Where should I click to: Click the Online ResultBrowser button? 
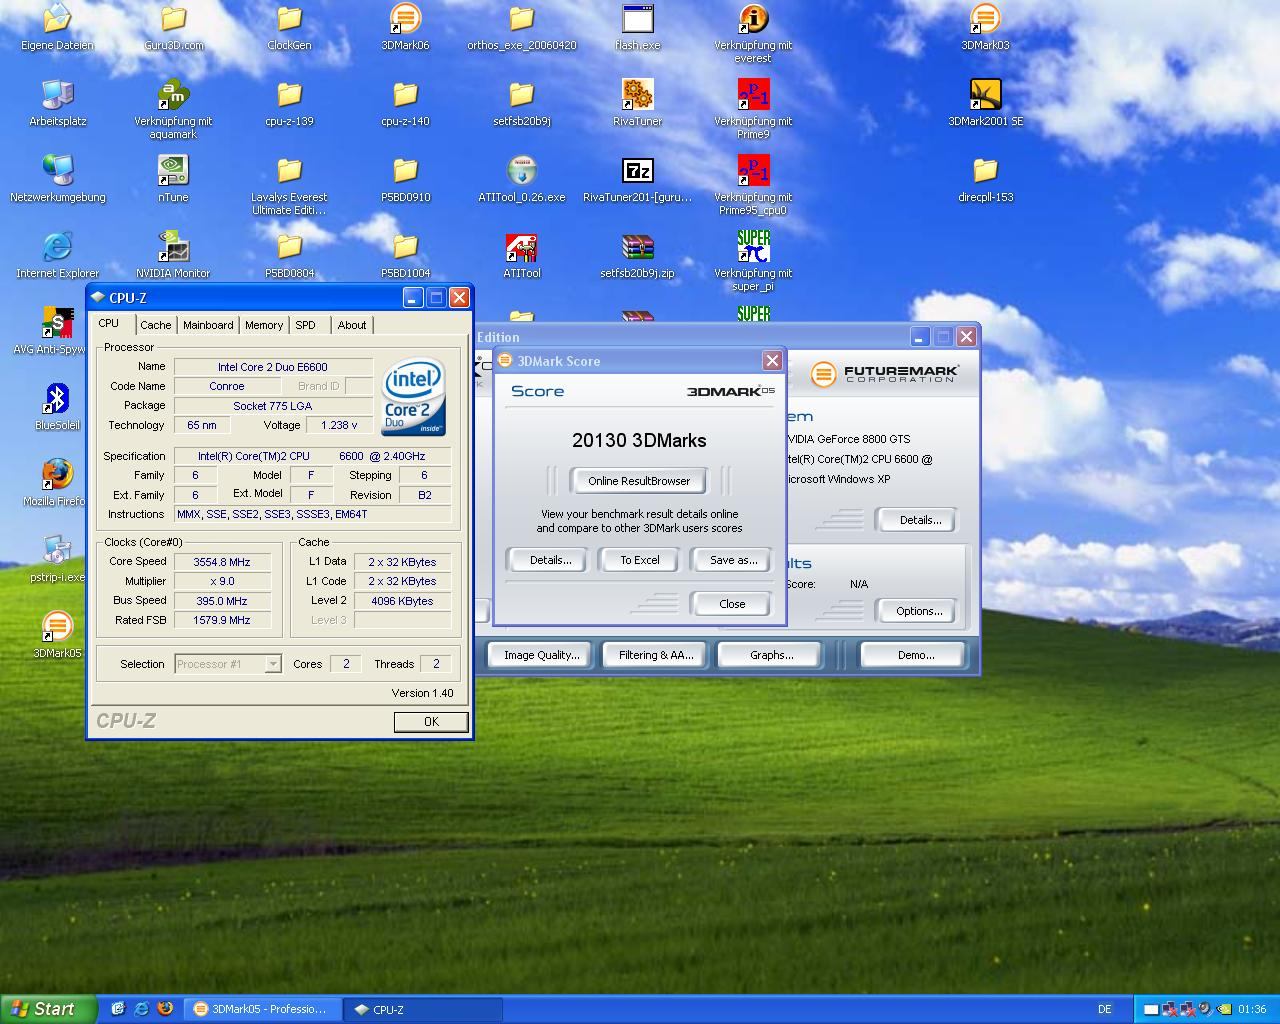[x=639, y=481]
